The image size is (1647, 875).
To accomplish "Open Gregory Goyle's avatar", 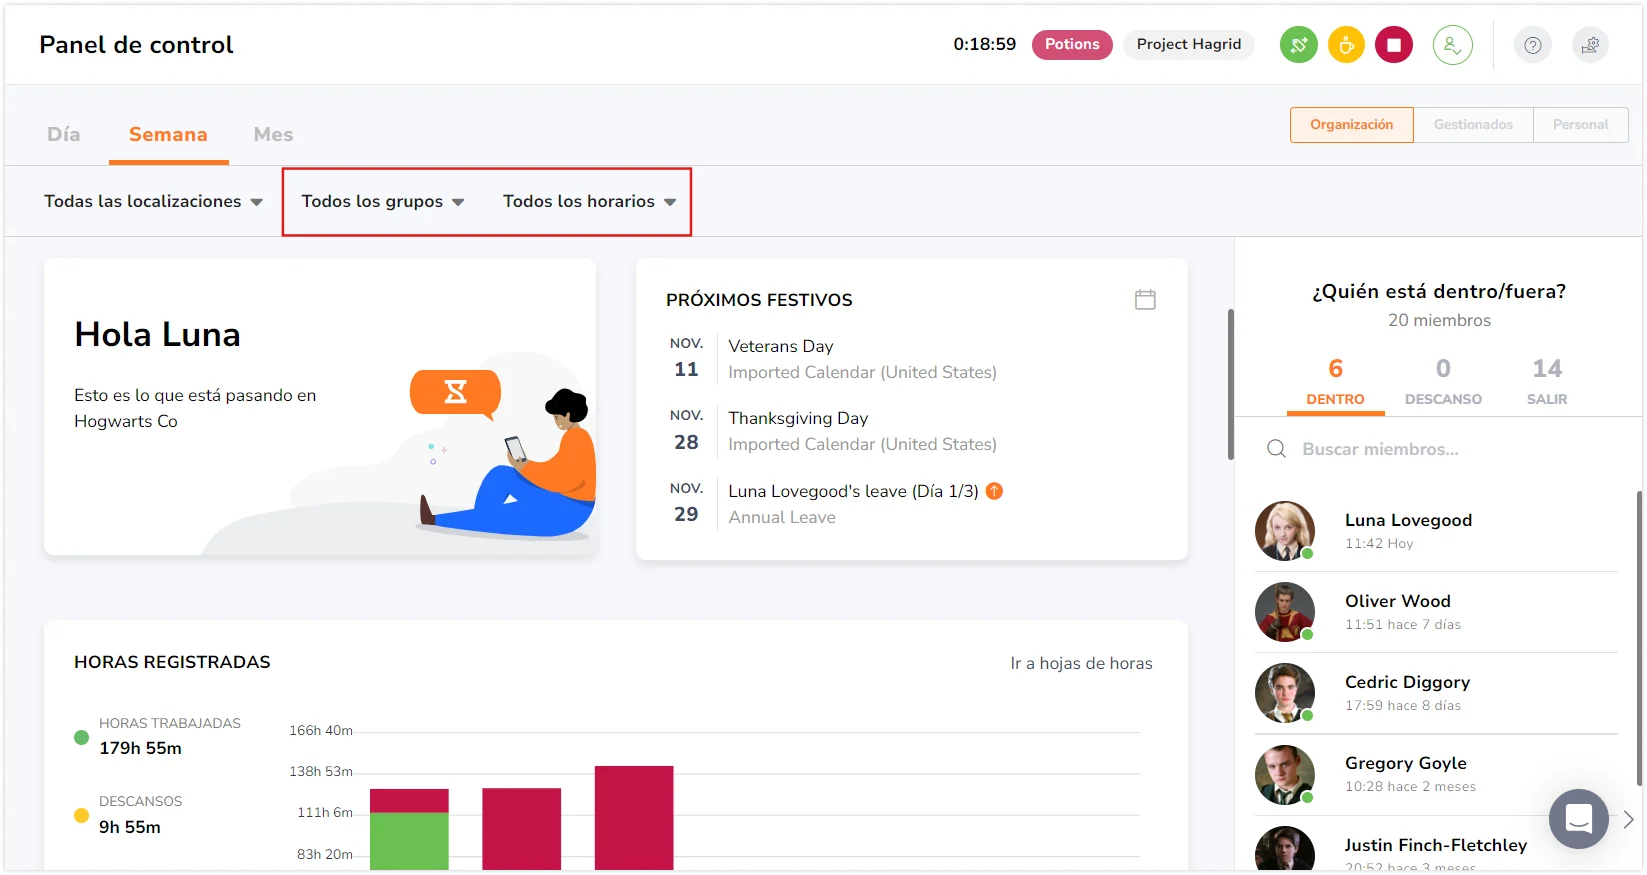I will pos(1285,775).
